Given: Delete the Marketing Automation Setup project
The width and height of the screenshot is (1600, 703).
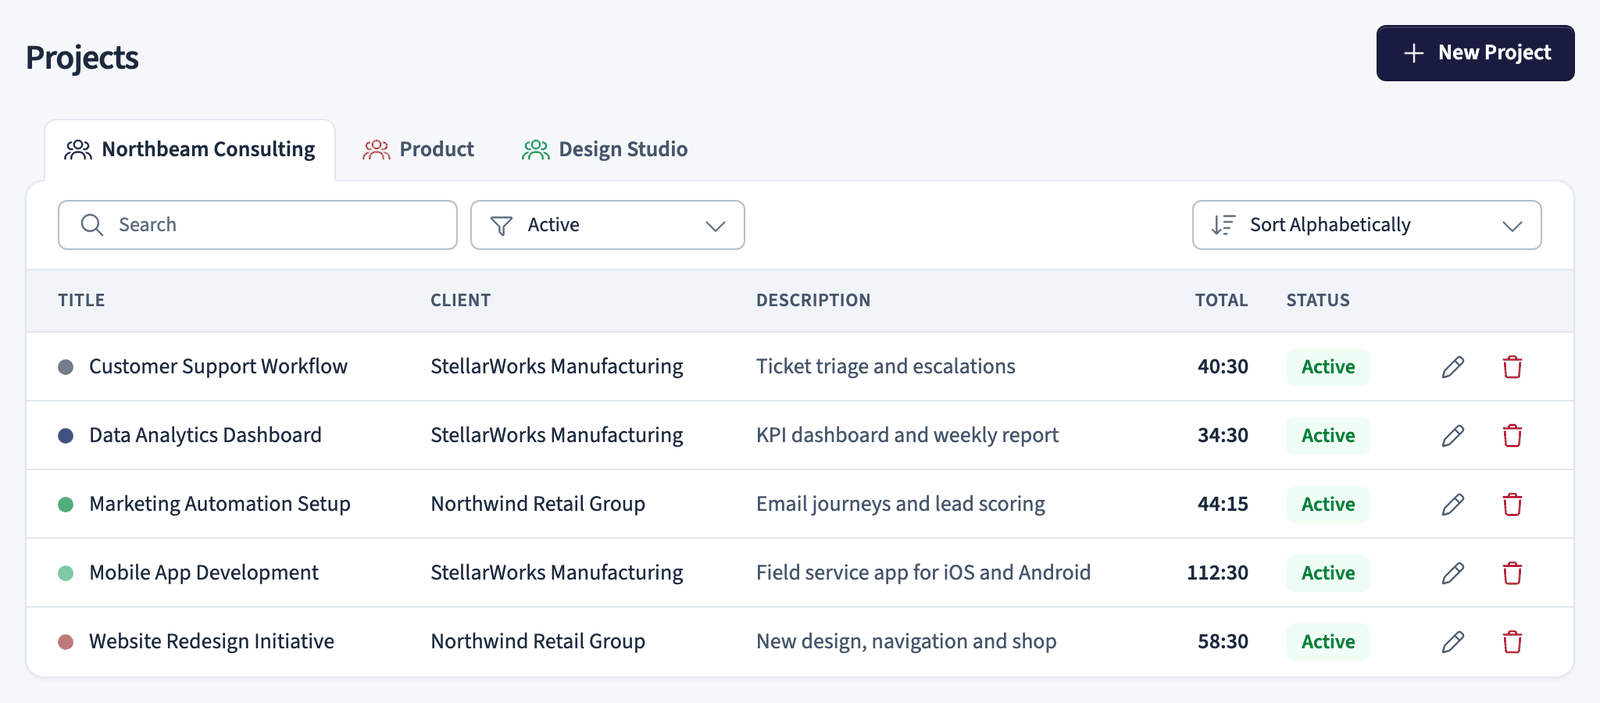Looking at the screenshot, I should [x=1512, y=504].
